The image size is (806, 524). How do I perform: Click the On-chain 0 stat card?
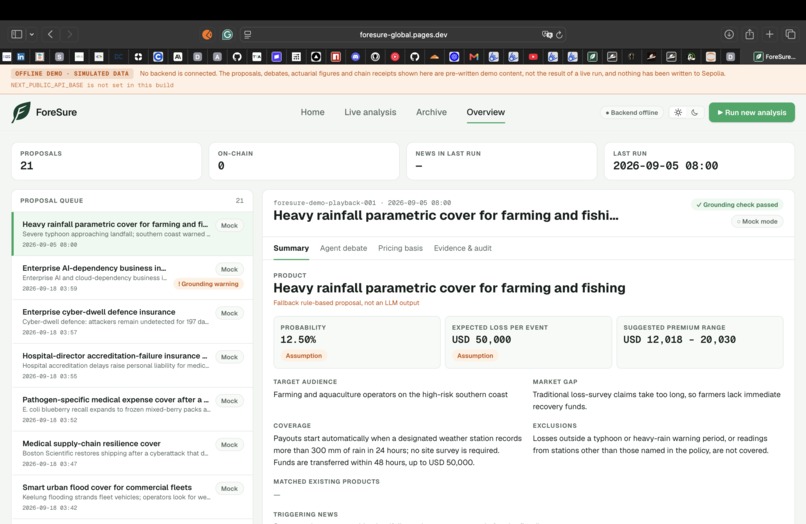(304, 161)
